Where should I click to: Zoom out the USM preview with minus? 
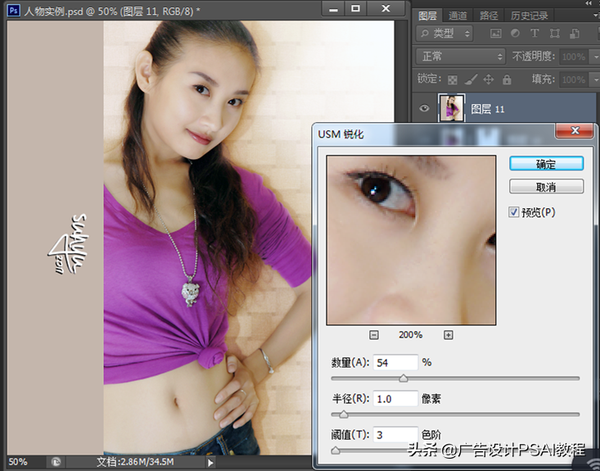373,334
